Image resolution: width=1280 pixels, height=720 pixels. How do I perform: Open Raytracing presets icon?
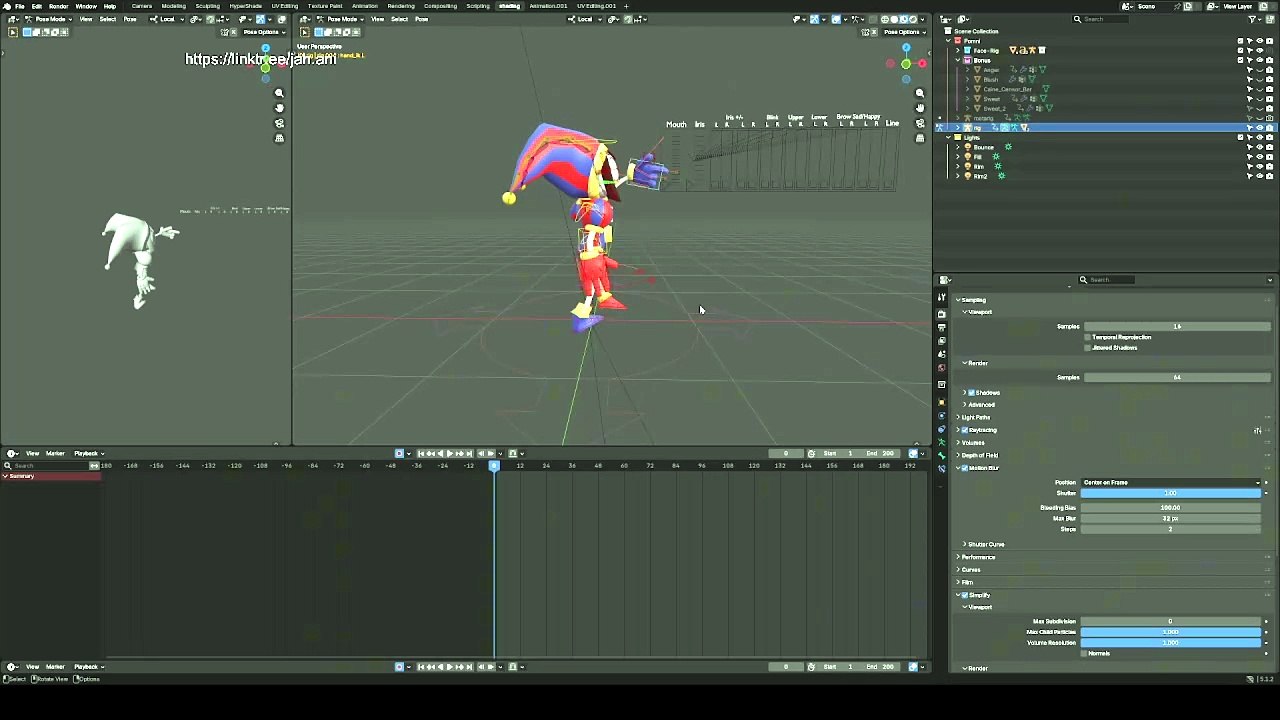[x=1257, y=430]
